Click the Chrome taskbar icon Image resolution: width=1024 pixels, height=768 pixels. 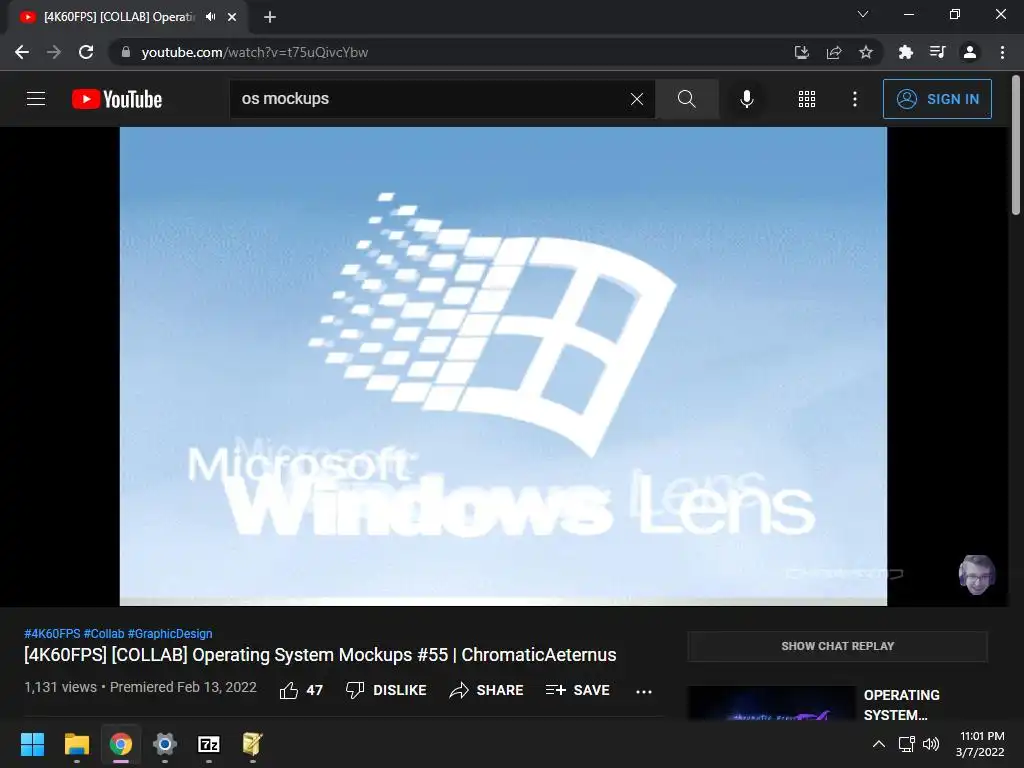(121, 744)
